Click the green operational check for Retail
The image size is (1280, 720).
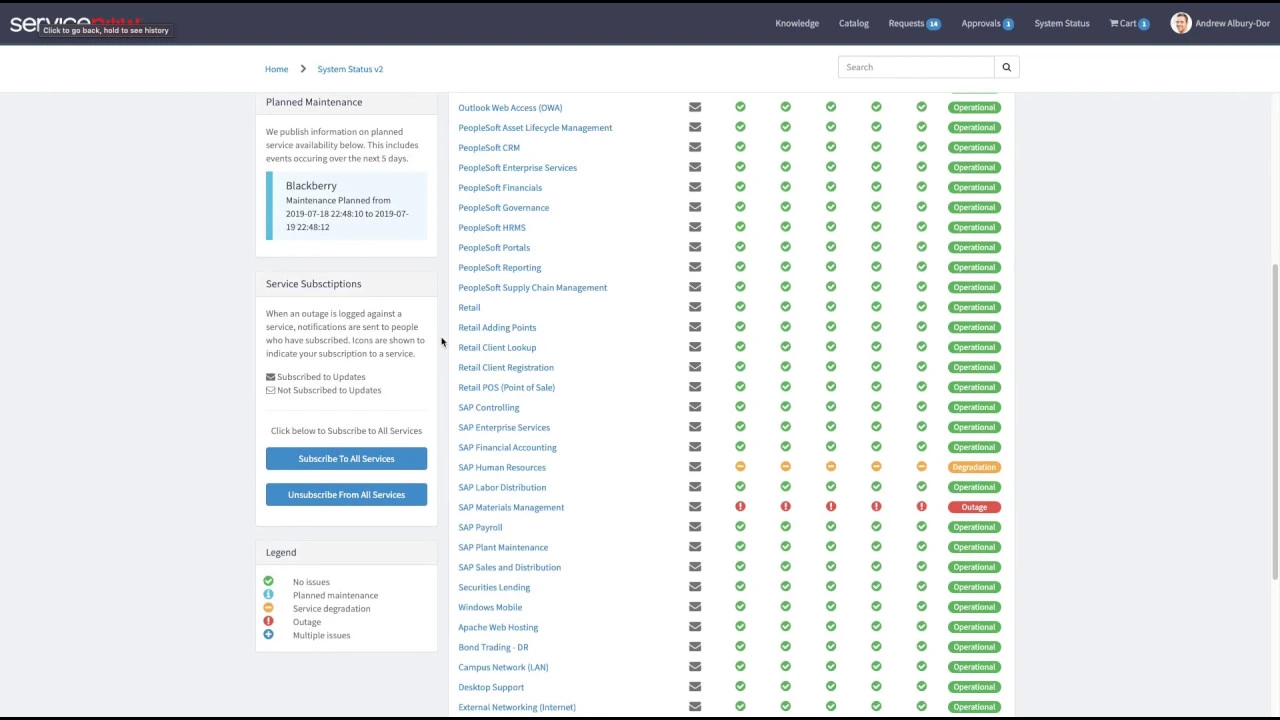coord(740,307)
